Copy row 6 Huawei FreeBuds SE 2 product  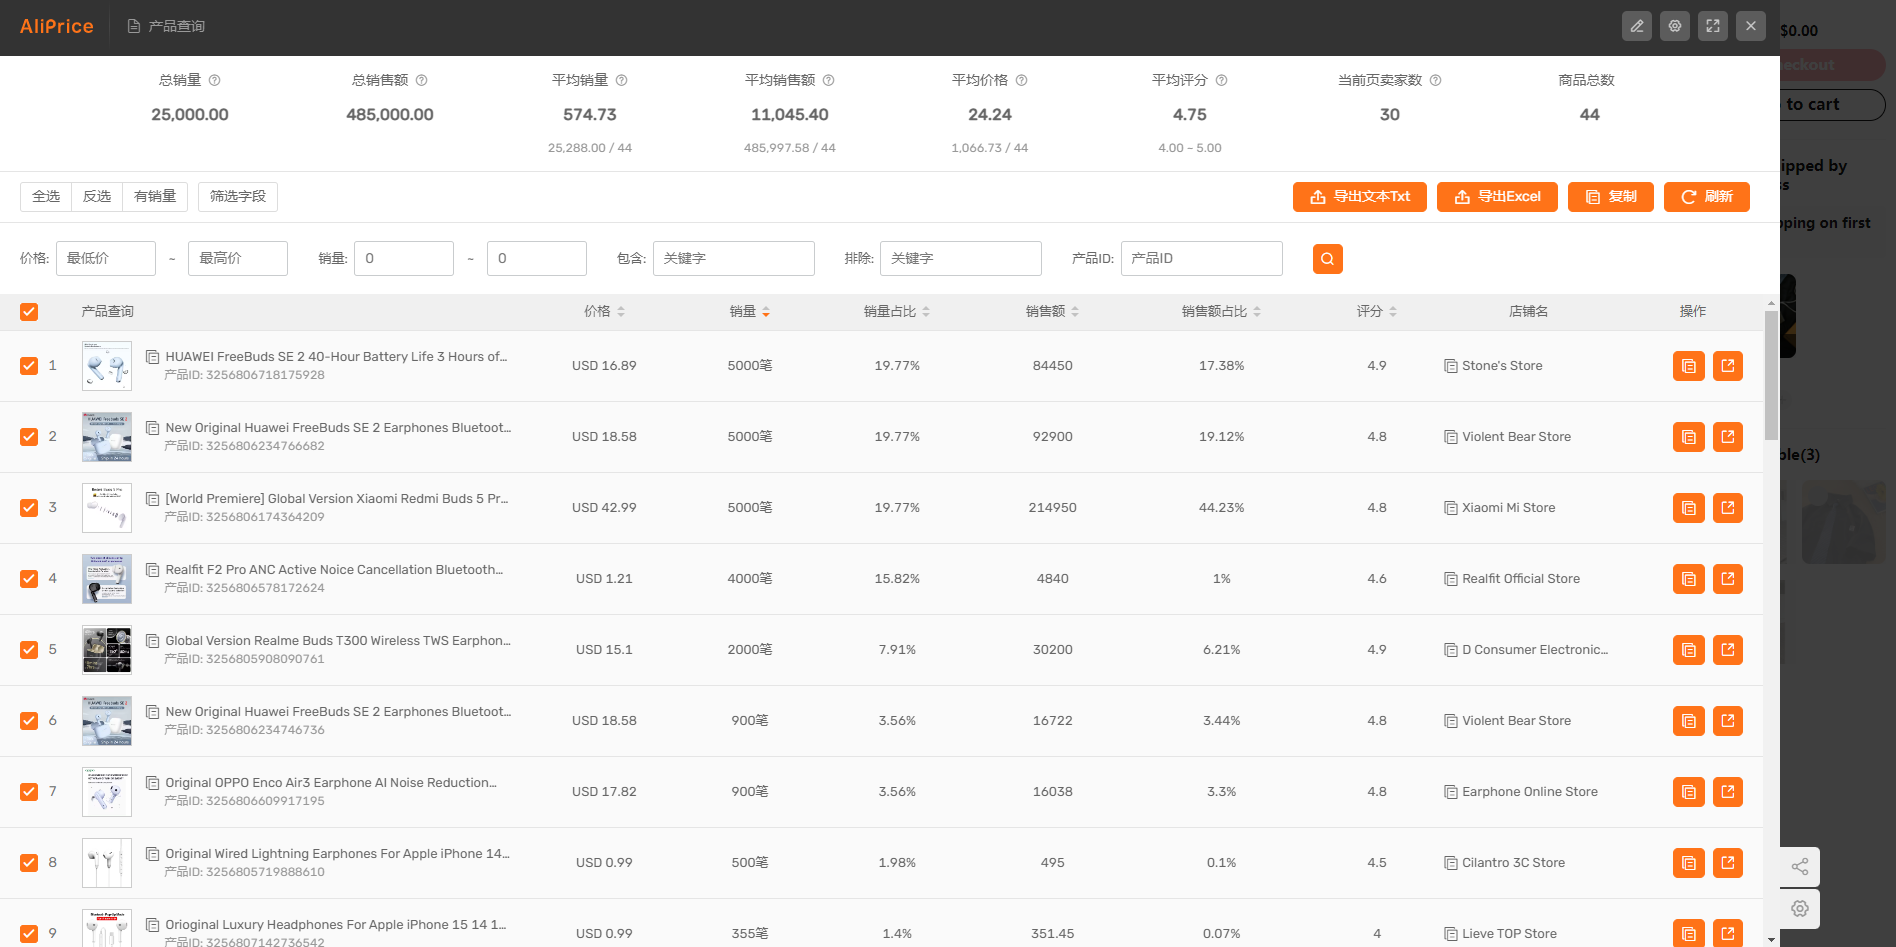pyautogui.click(x=1689, y=721)
